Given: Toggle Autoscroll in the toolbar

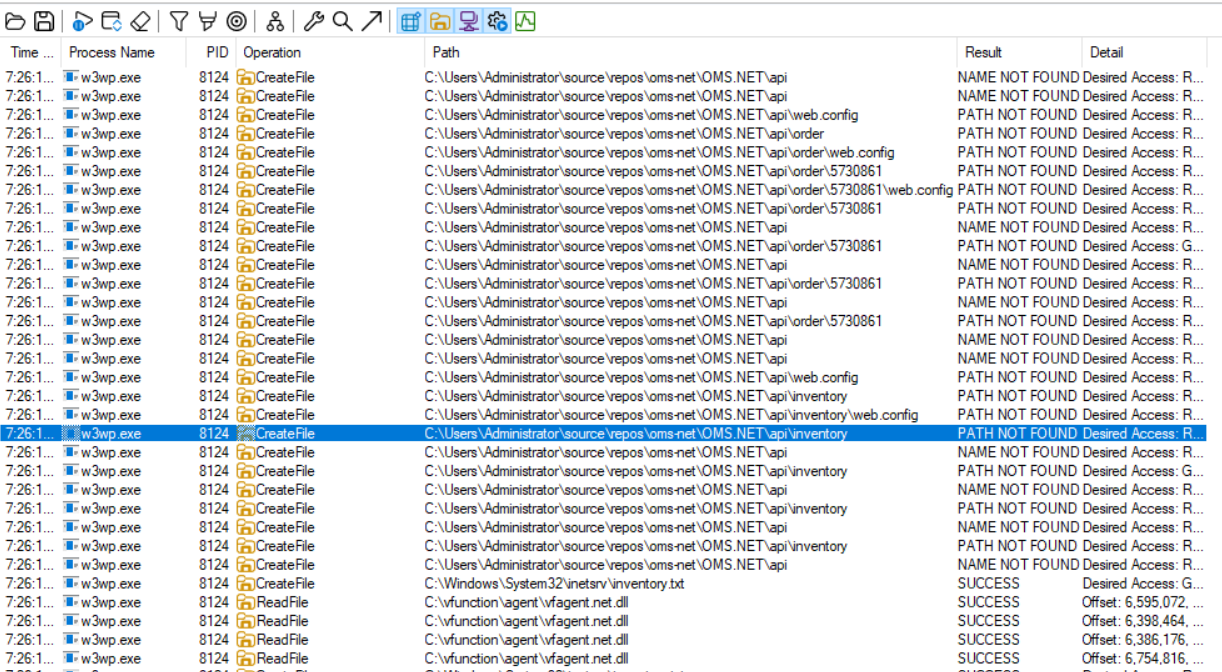Looking at the screenshot, I should [111, 21].
